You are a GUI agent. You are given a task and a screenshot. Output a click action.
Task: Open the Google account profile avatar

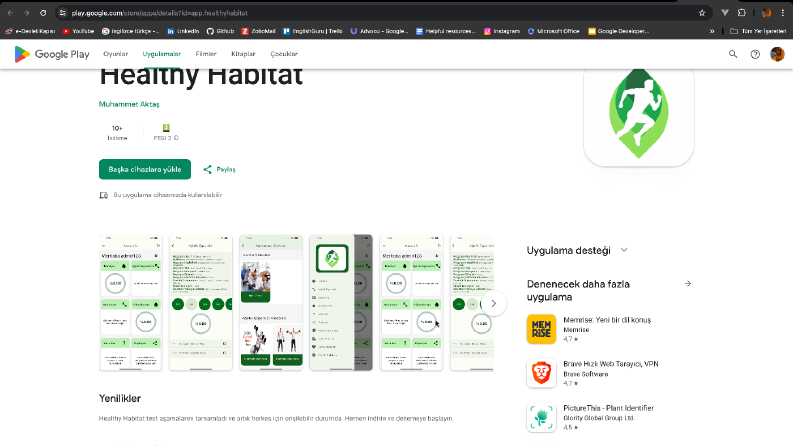click(777, 54)
